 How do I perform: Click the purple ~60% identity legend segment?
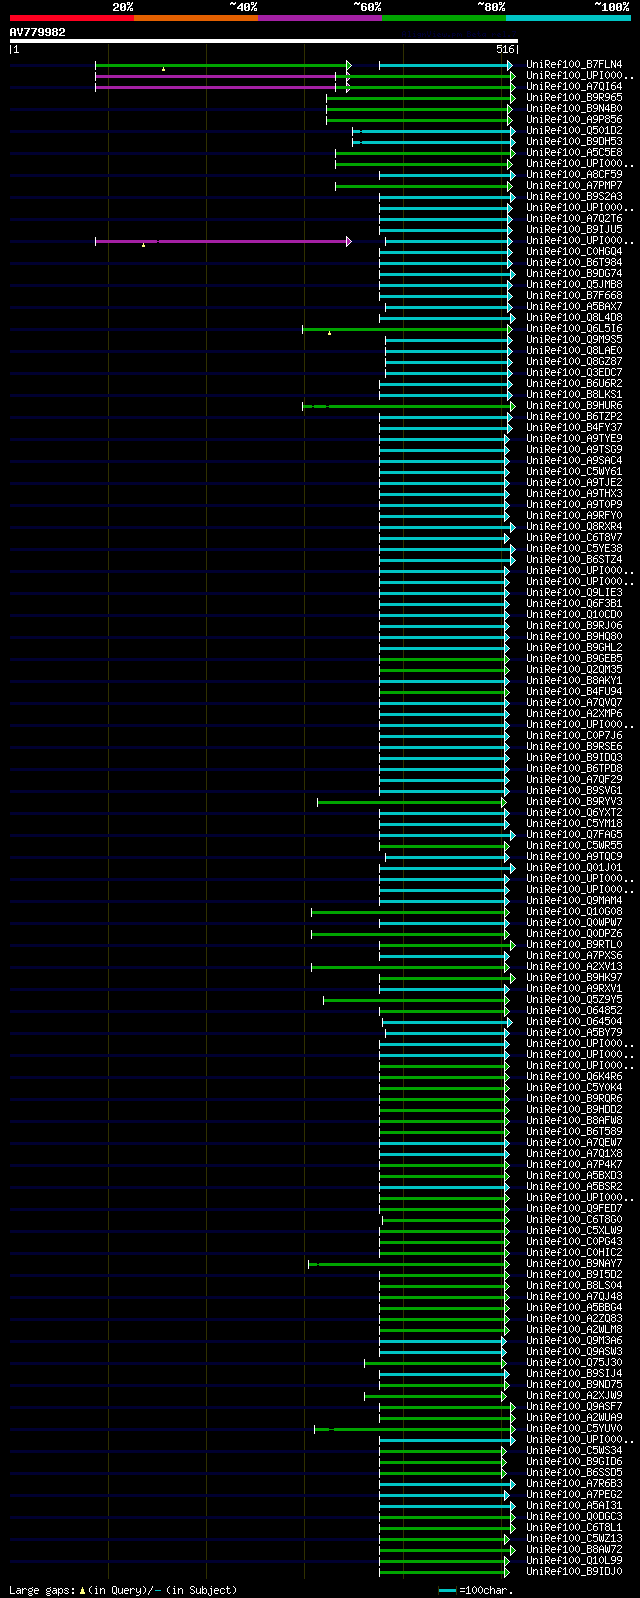click(319, 18)
